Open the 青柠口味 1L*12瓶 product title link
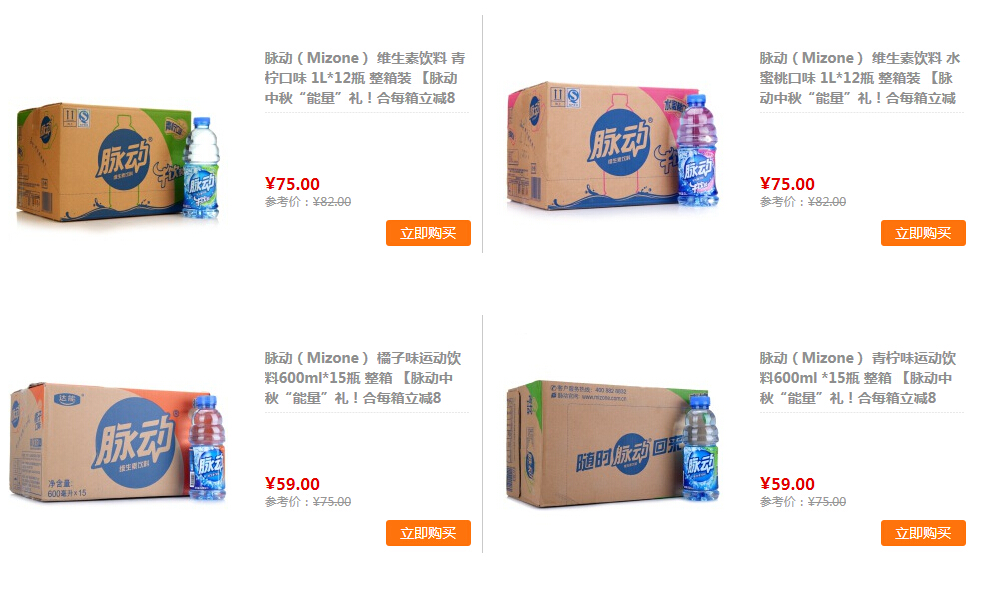This screenshot has width=987, height=592. point(365,78)
